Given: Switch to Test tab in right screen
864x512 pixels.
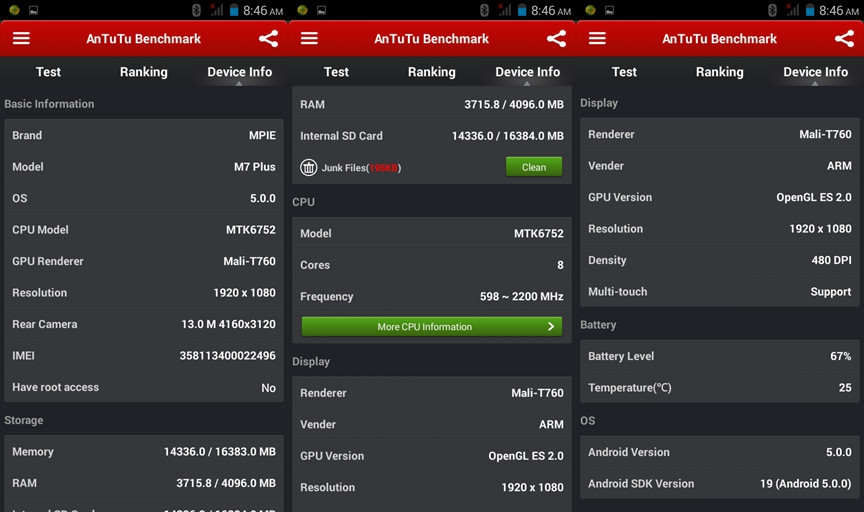Looking at the screenshot, I should (x=624, y=72).
